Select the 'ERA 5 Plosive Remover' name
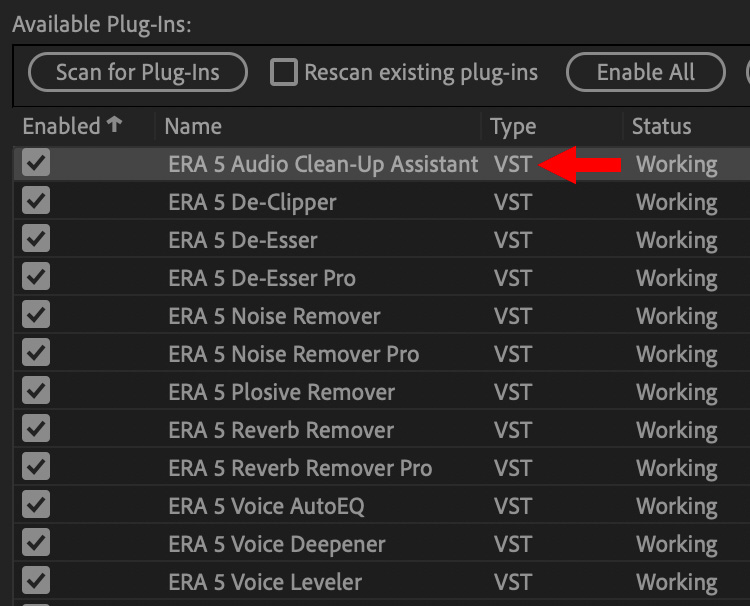 tap(282, 392)
